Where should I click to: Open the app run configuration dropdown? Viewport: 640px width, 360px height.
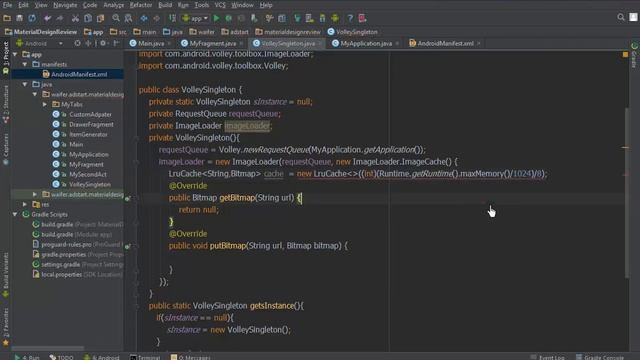(196, 18)
